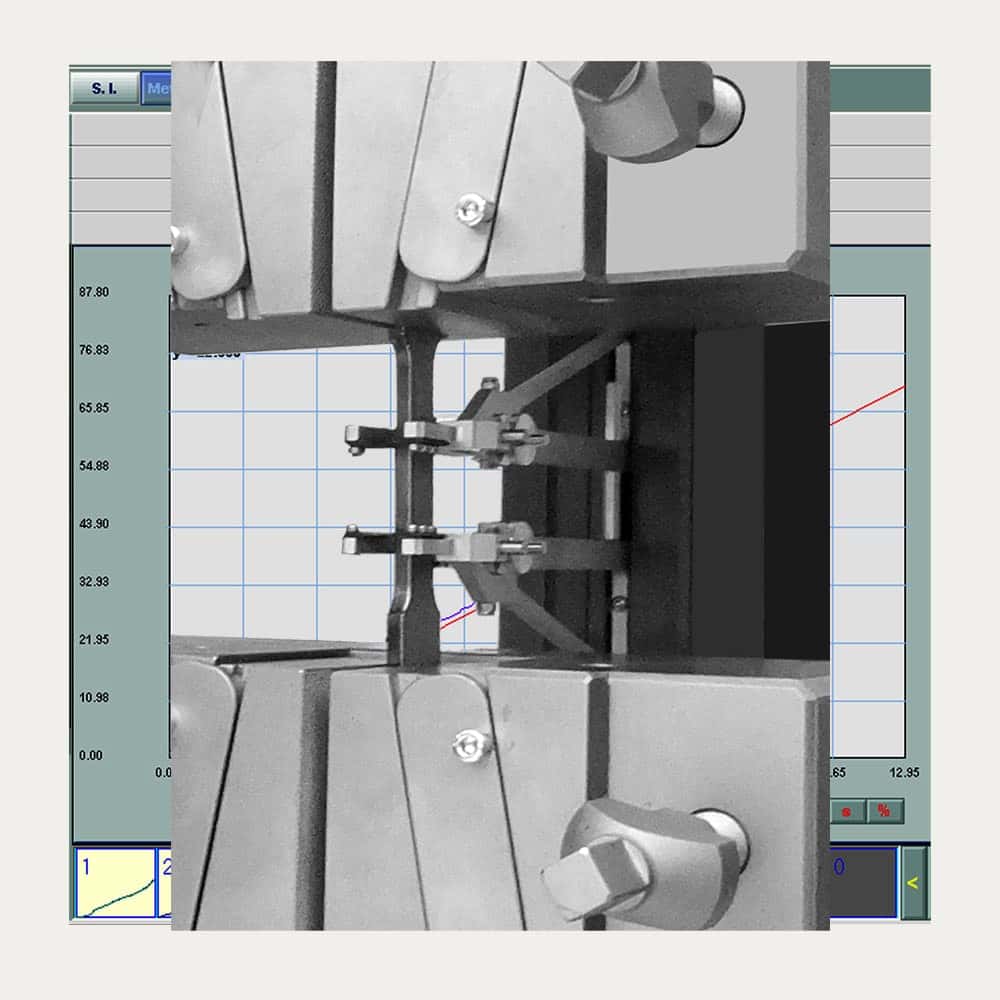The width and height of the screenshot is (1000, 1000).
Task: Select test curve thumbnail 2
Action: [165, 882]
